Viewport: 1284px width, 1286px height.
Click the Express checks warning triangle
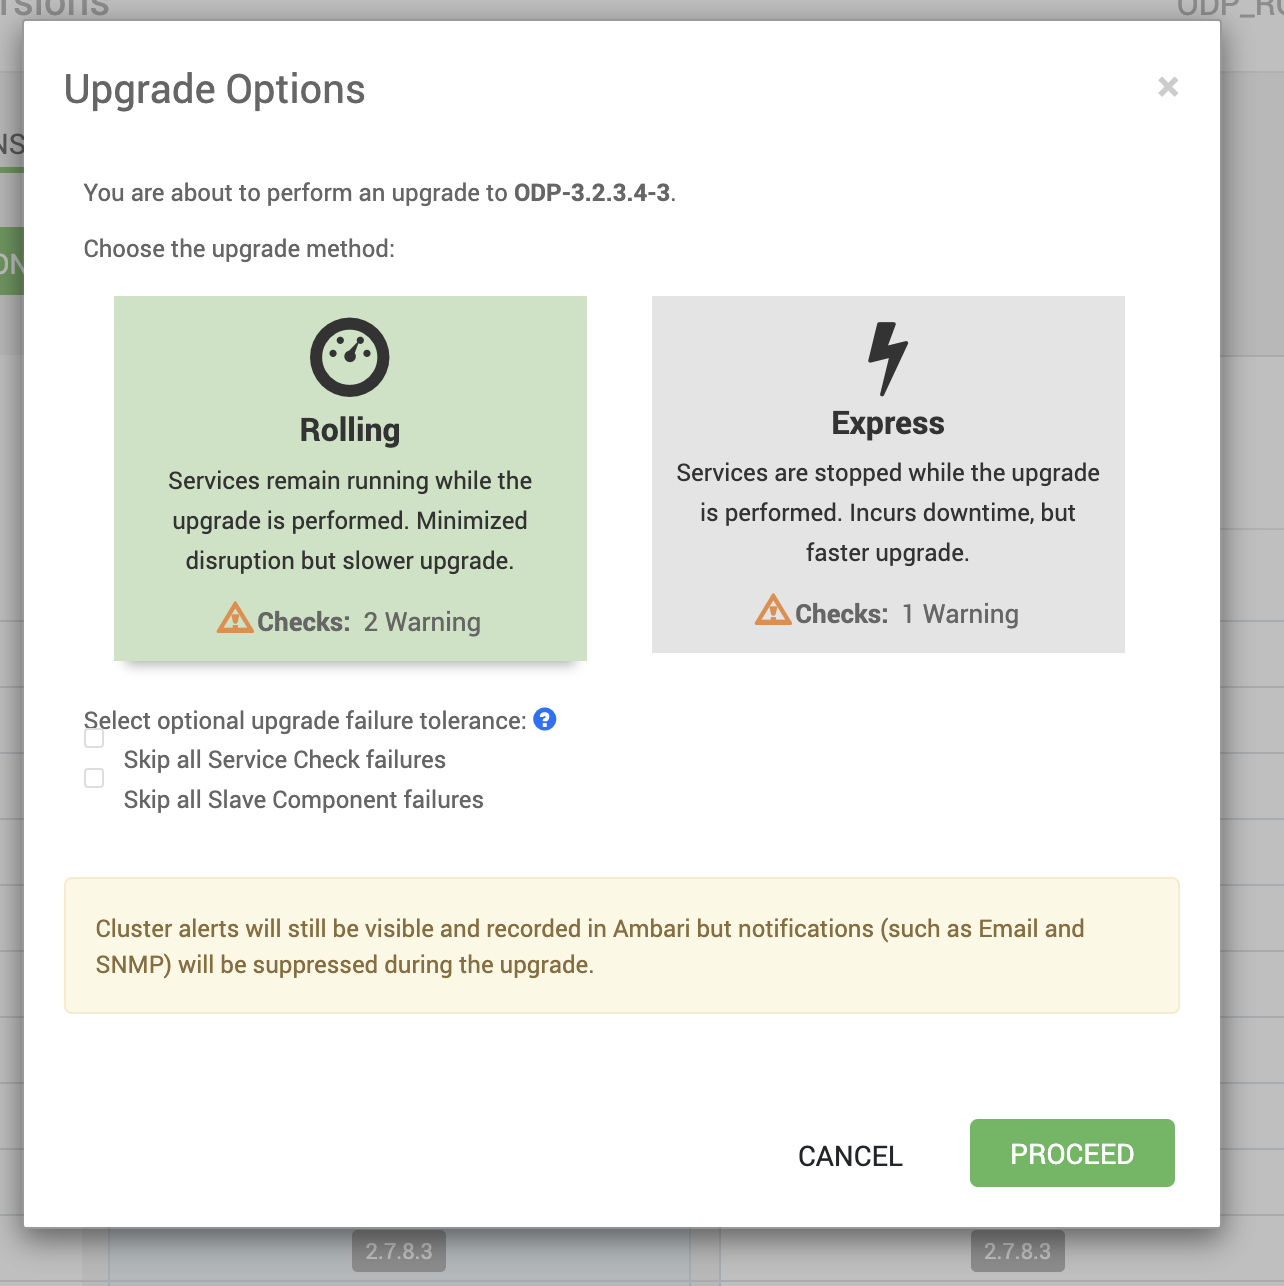click(x=773, y=610)
